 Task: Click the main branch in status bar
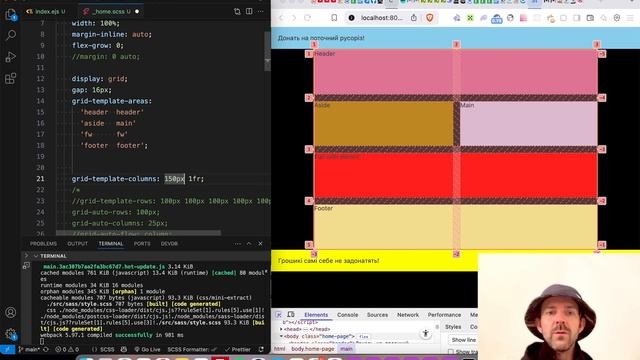pos(29,350)
